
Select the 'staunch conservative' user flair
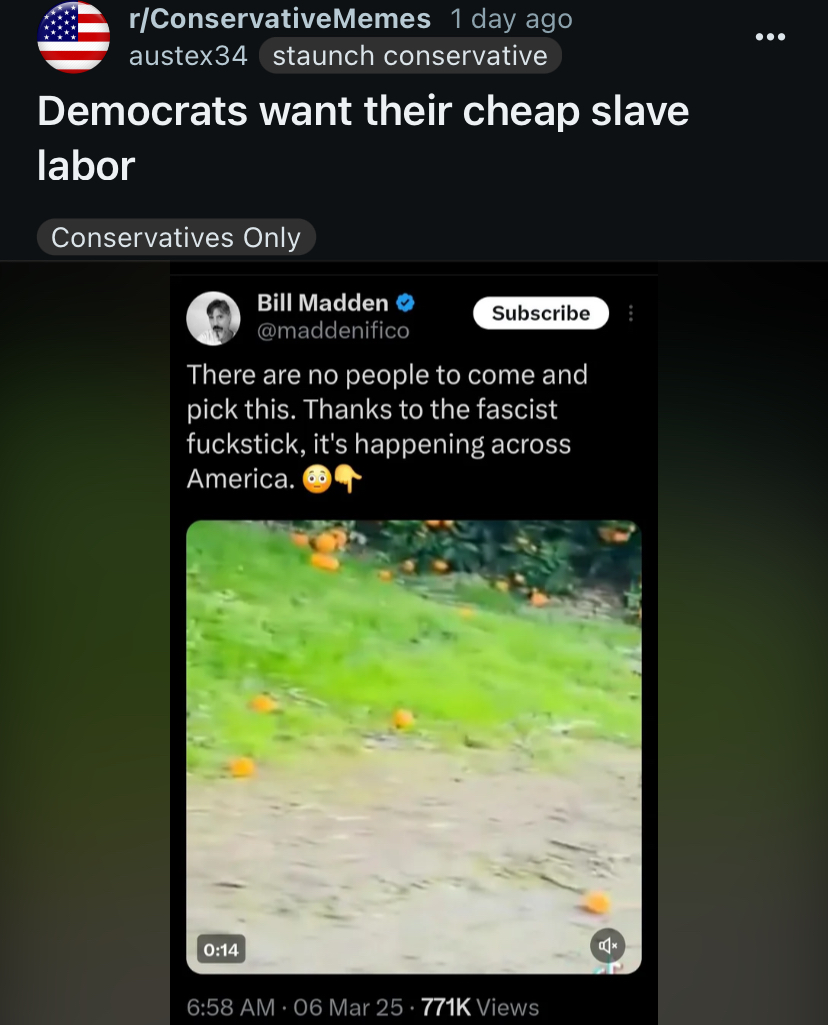(x=410, y=56)
